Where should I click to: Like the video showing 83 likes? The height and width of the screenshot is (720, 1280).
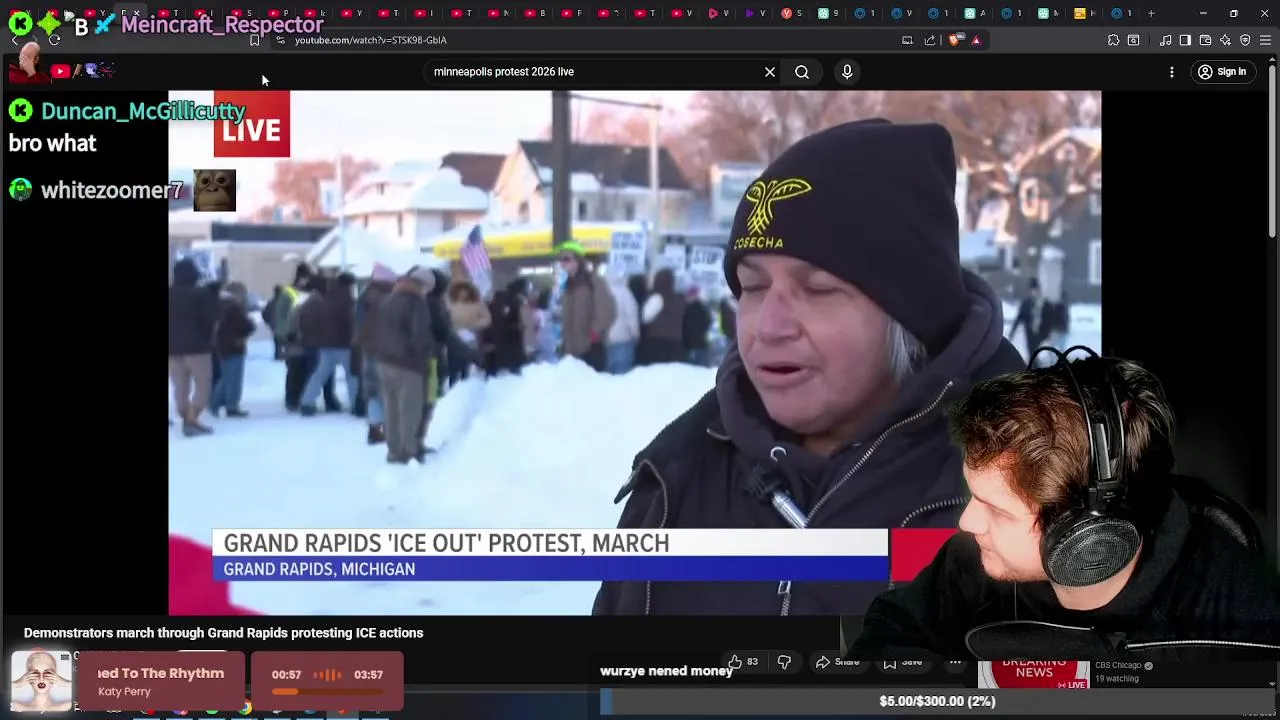pyautogui.click(x=742, y=662)
